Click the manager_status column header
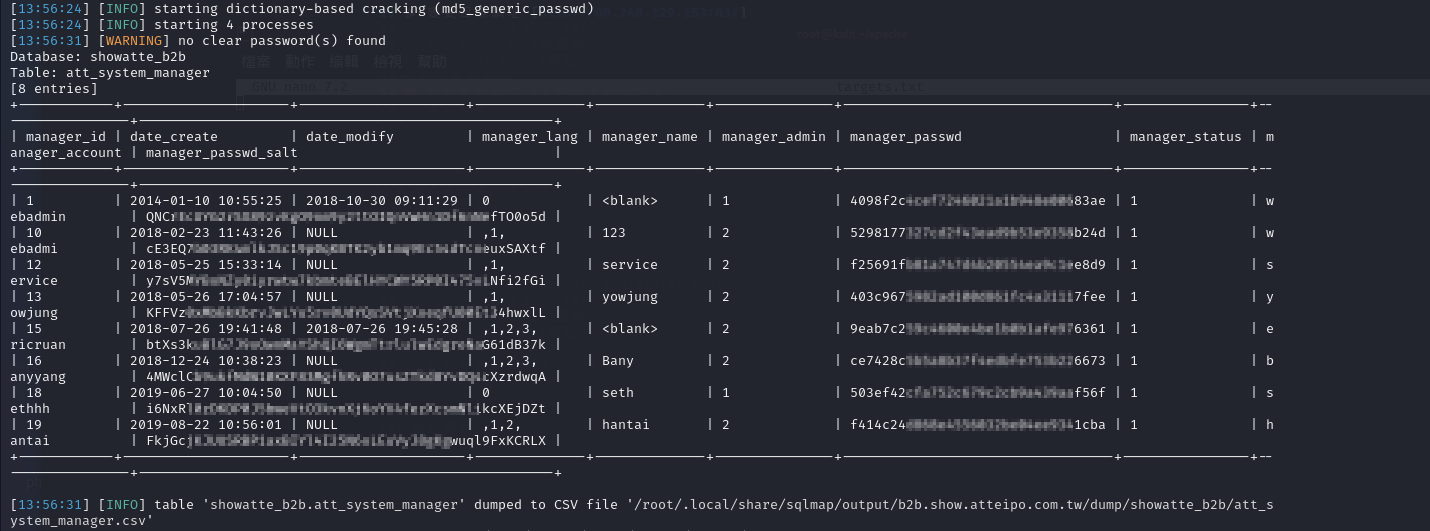This screenshot has height=531, width=1430. 1186,137
